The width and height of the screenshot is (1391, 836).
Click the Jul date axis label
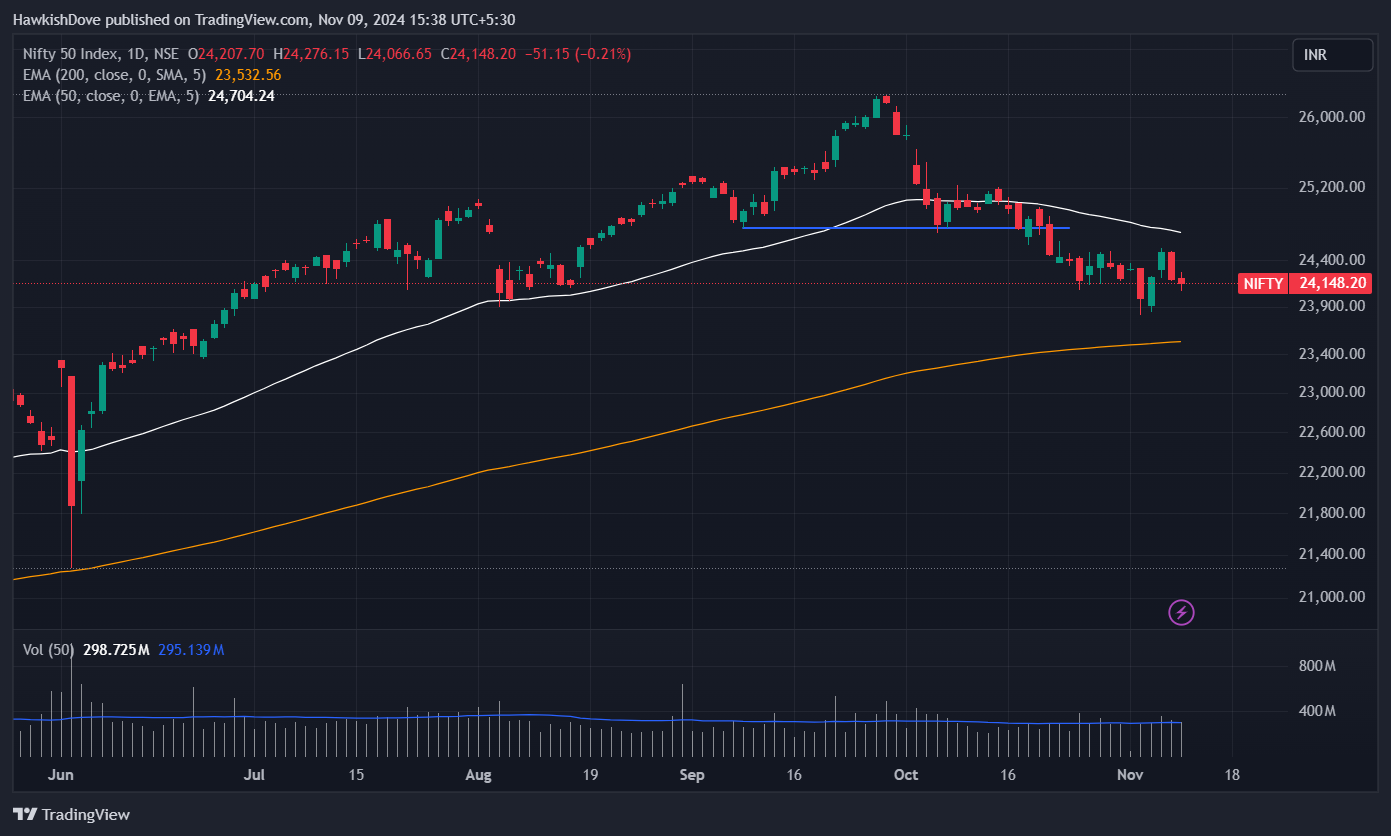[x=254, y=775]
